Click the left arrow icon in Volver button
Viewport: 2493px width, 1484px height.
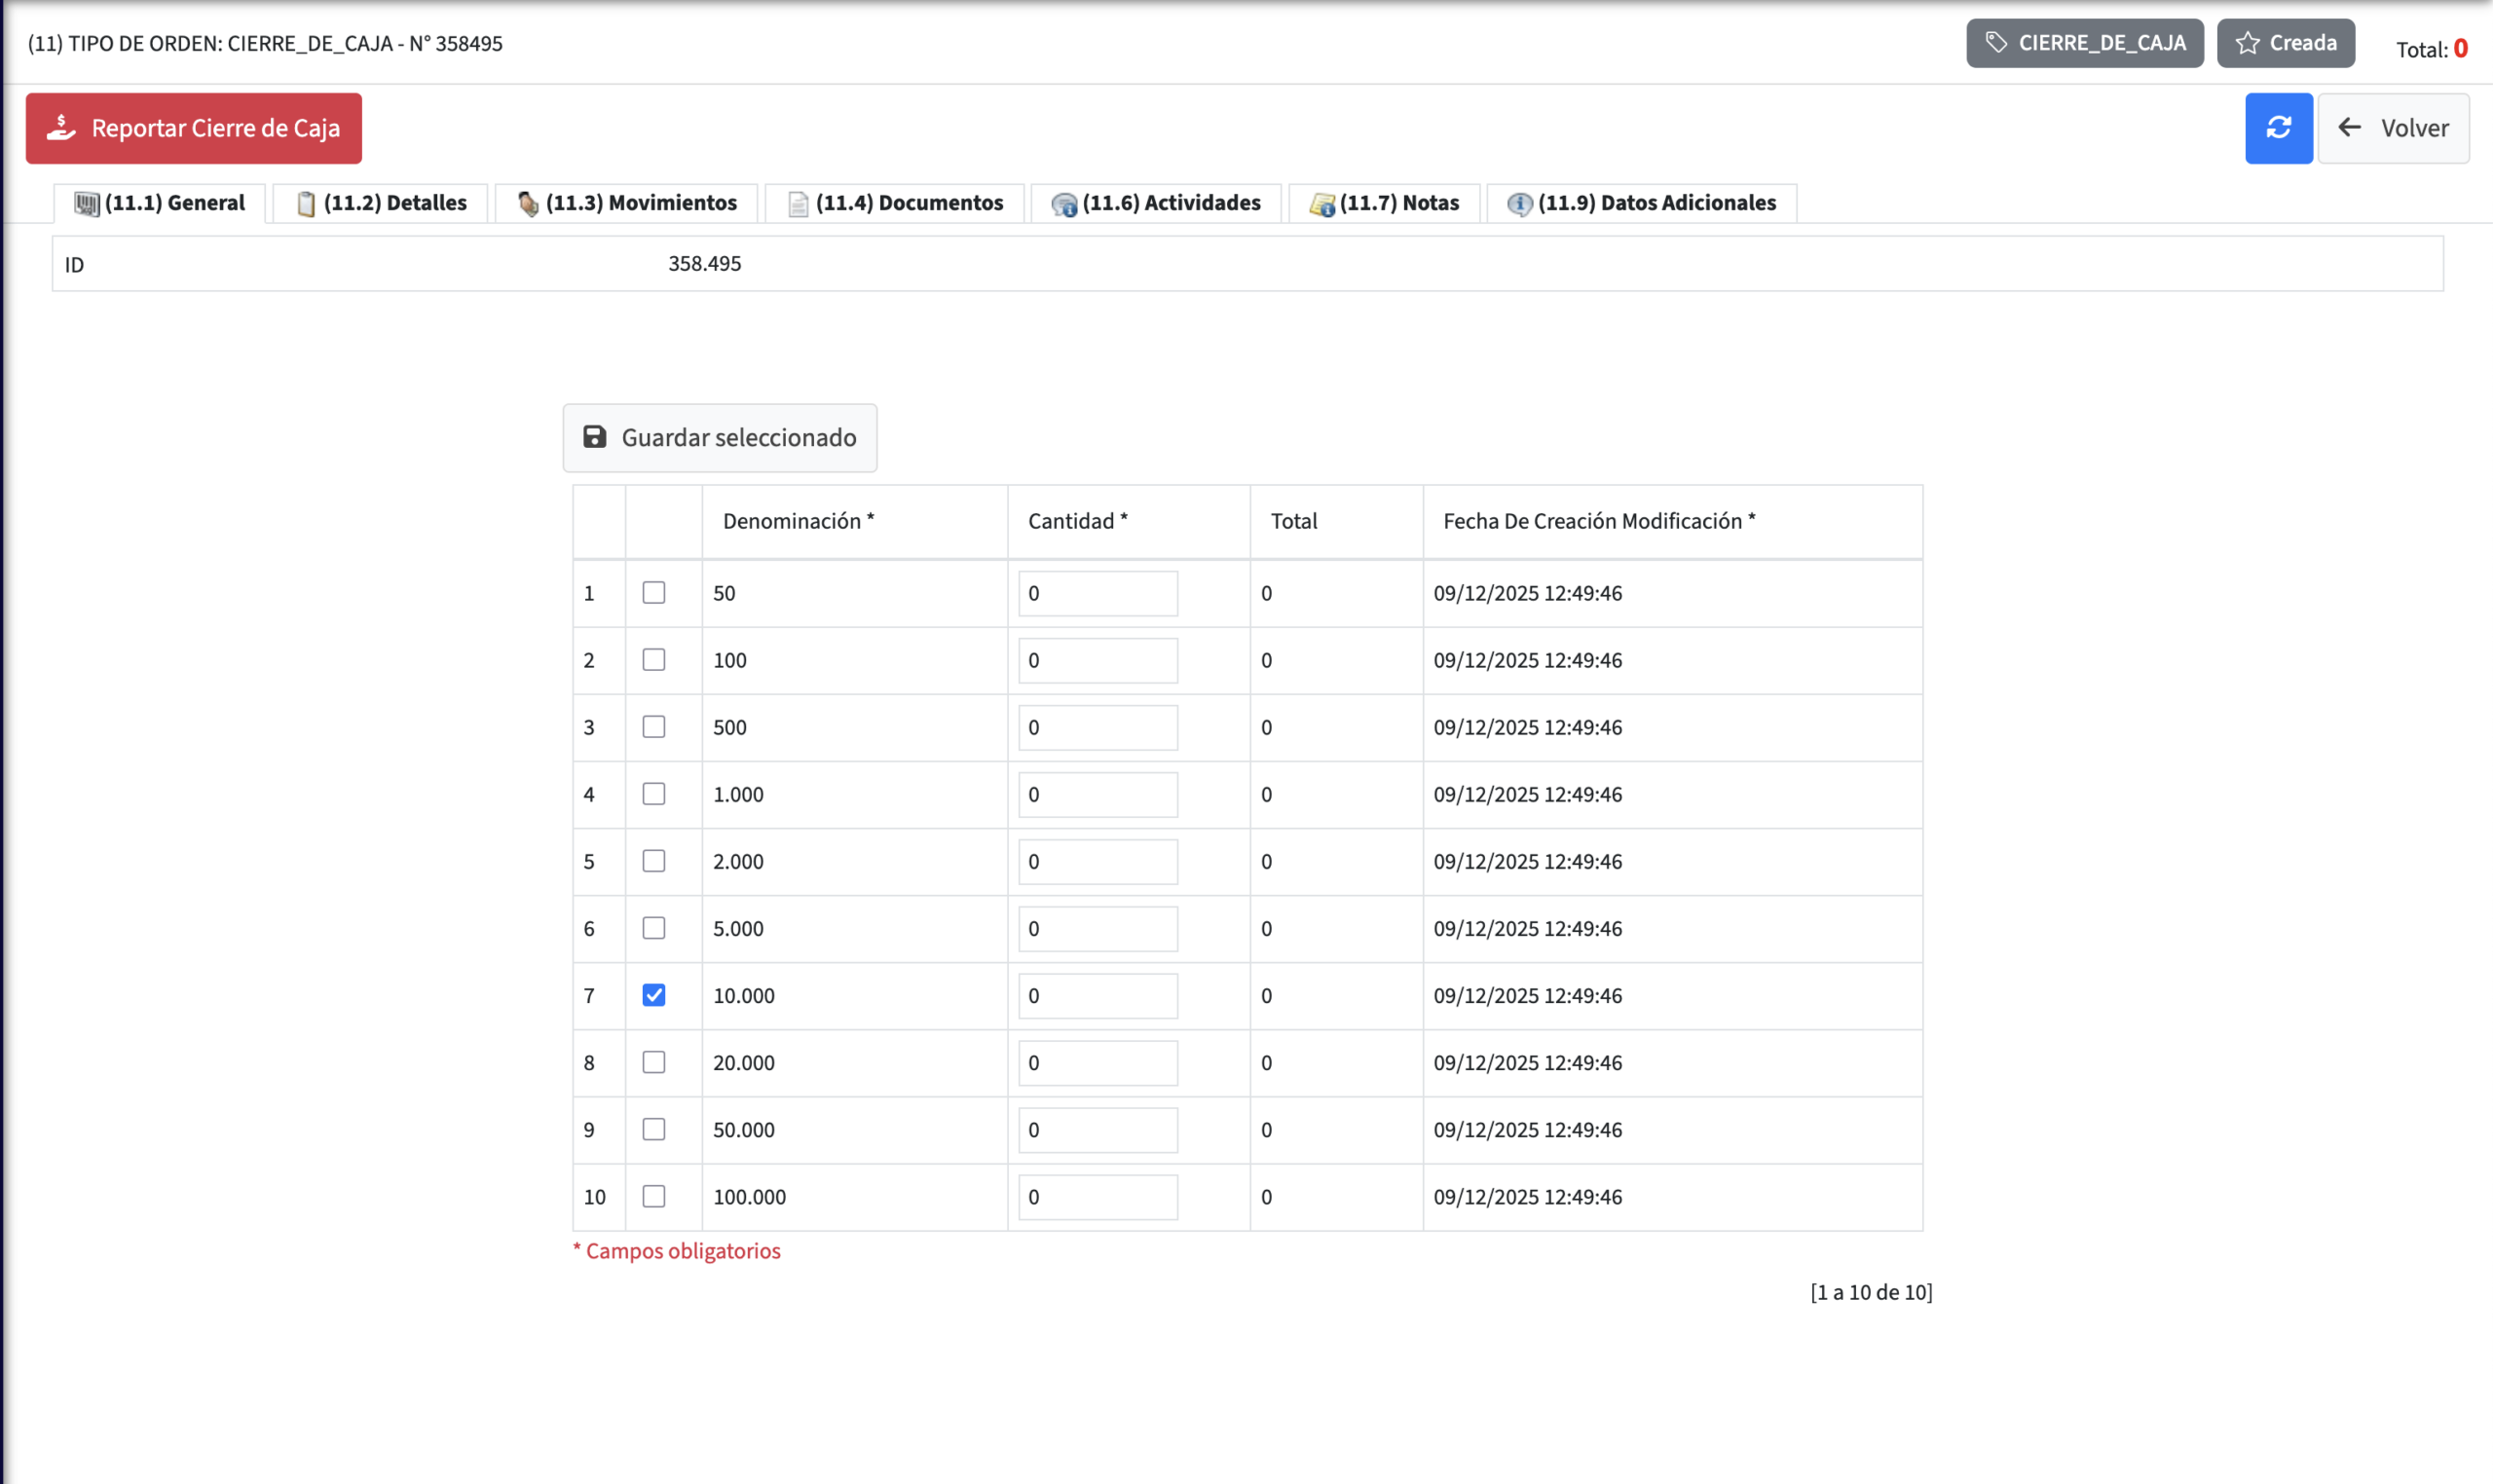(x=2349, y=128)
